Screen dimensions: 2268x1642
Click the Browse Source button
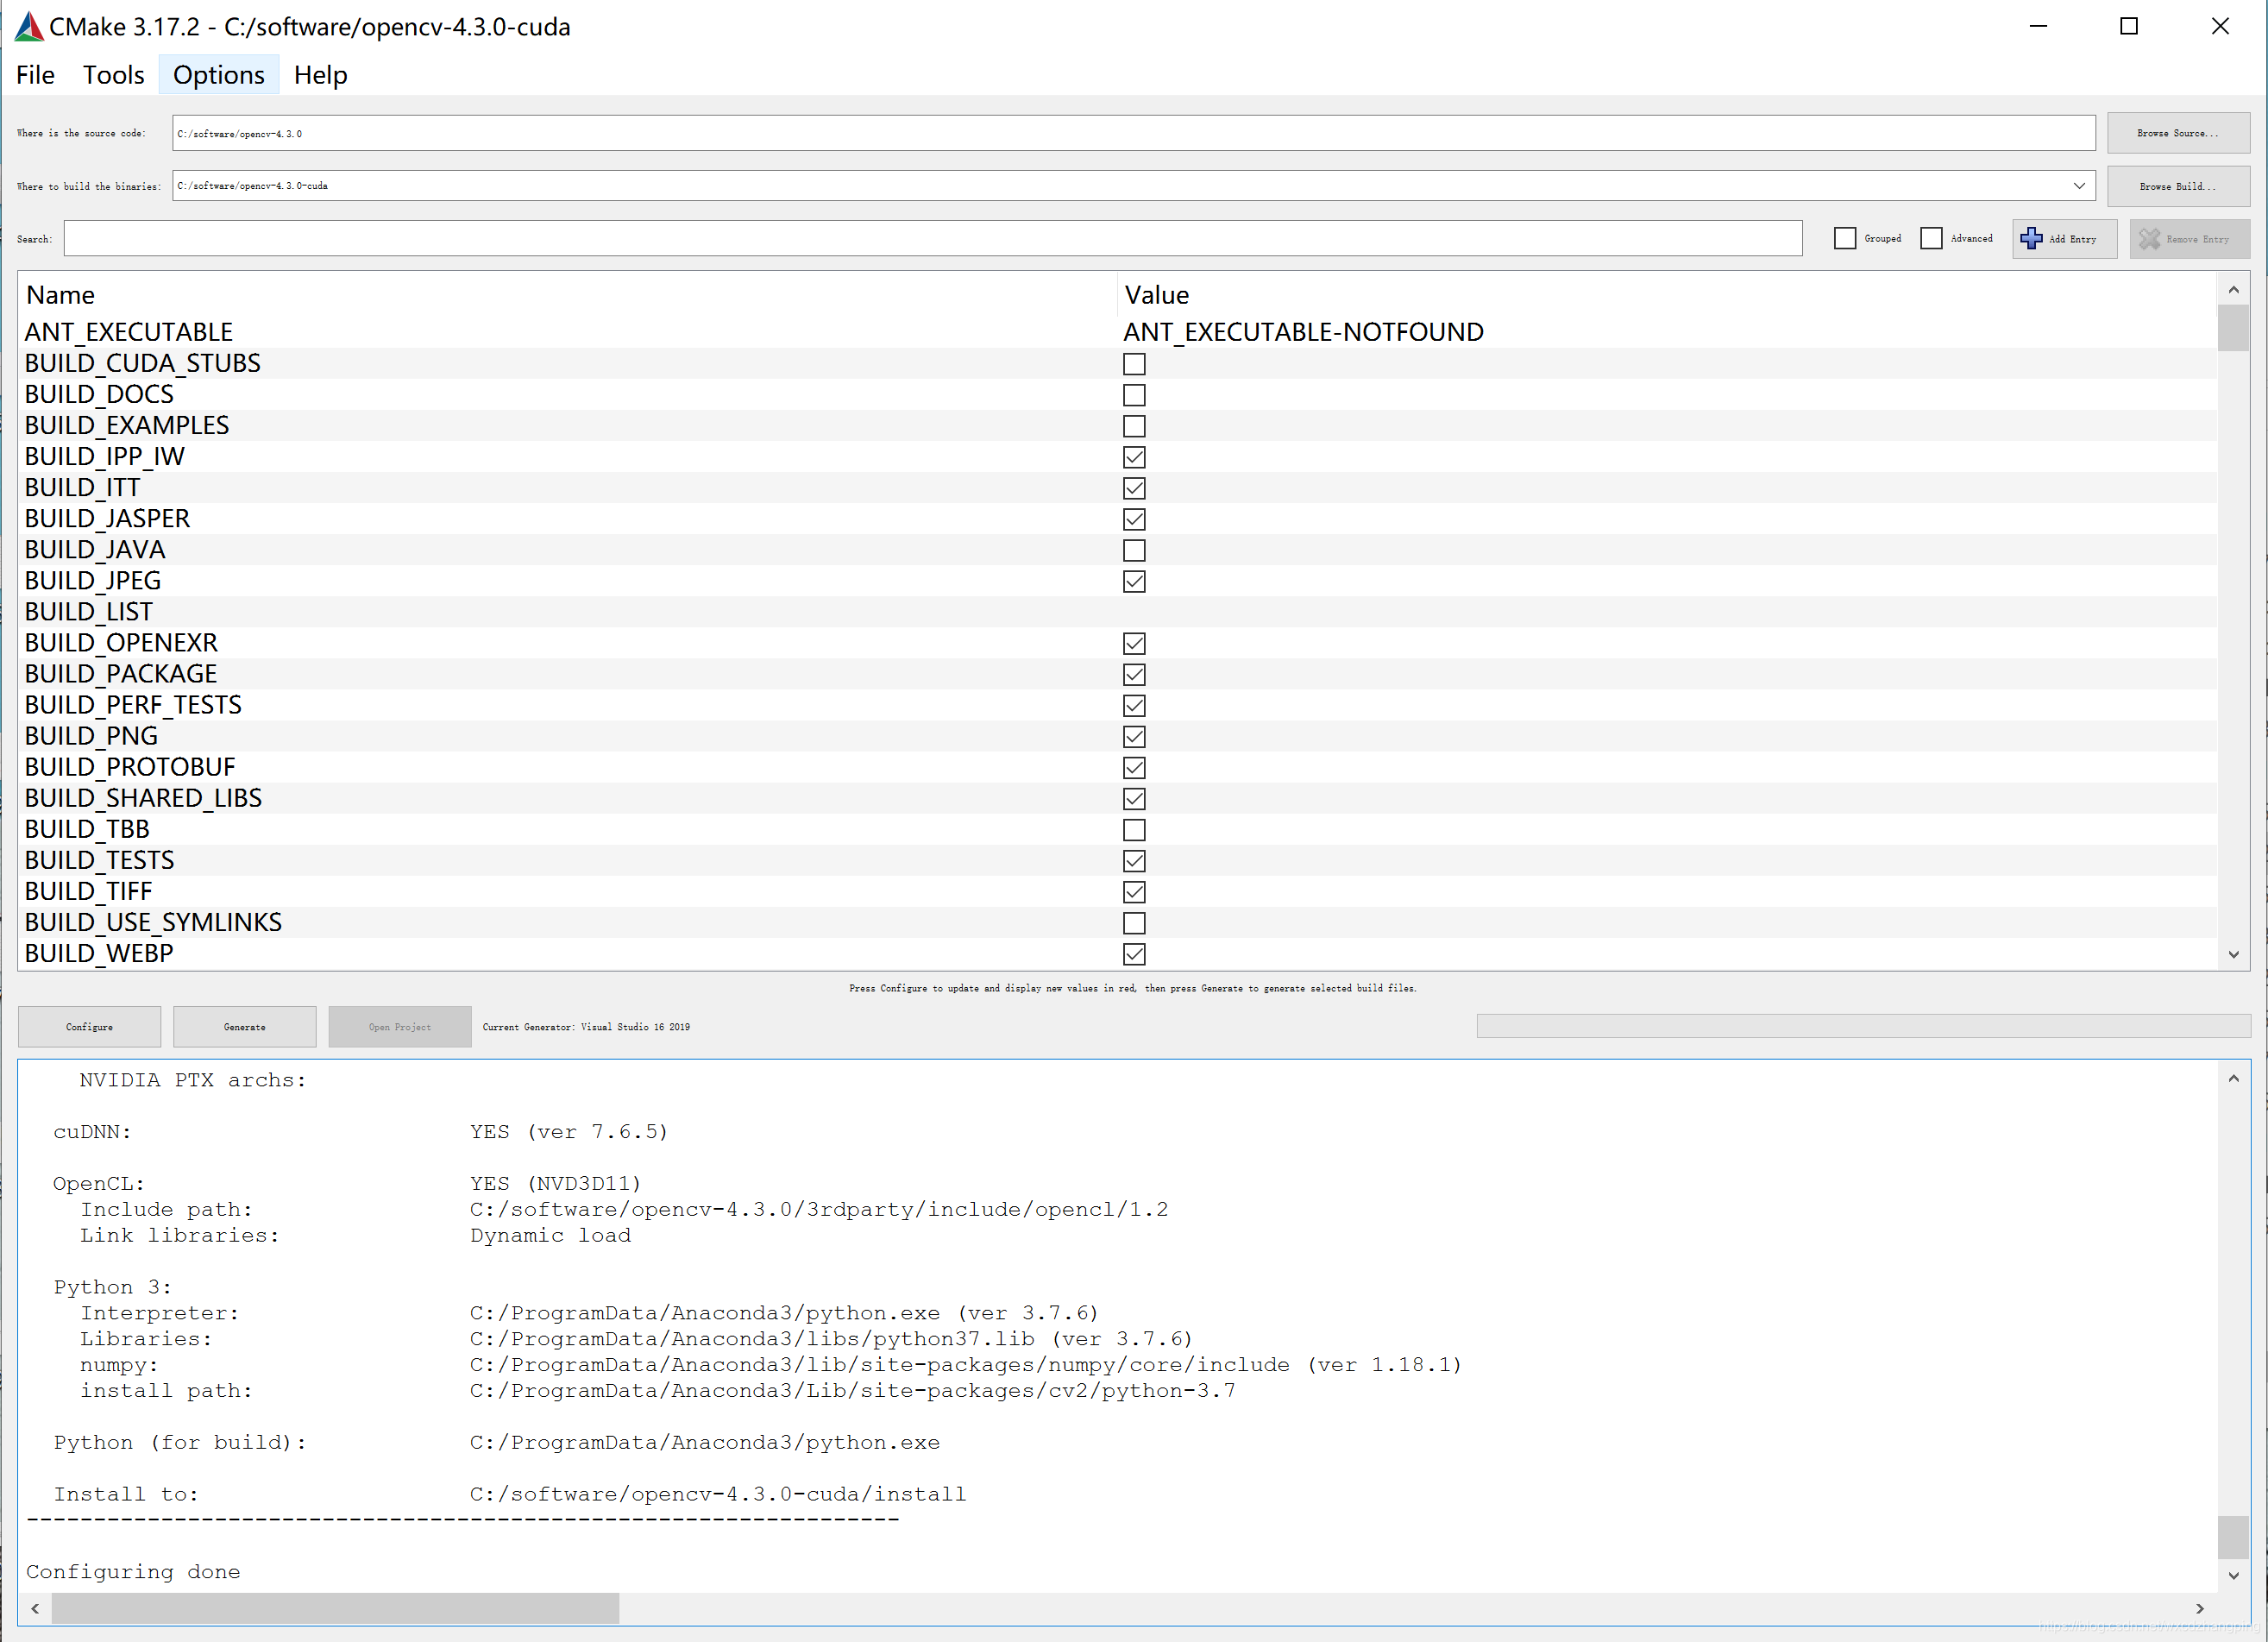pyautogui.click(x=2177, y=133)
